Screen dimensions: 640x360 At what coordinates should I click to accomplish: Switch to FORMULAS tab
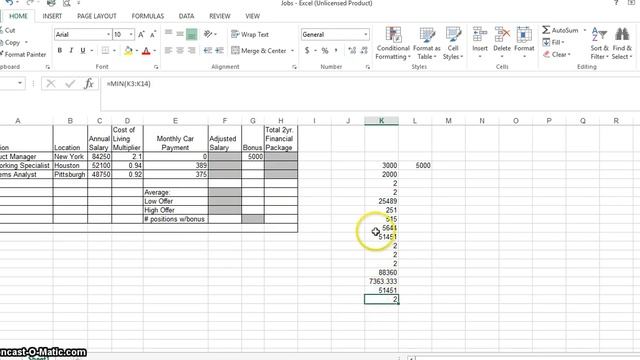[148, 16]
